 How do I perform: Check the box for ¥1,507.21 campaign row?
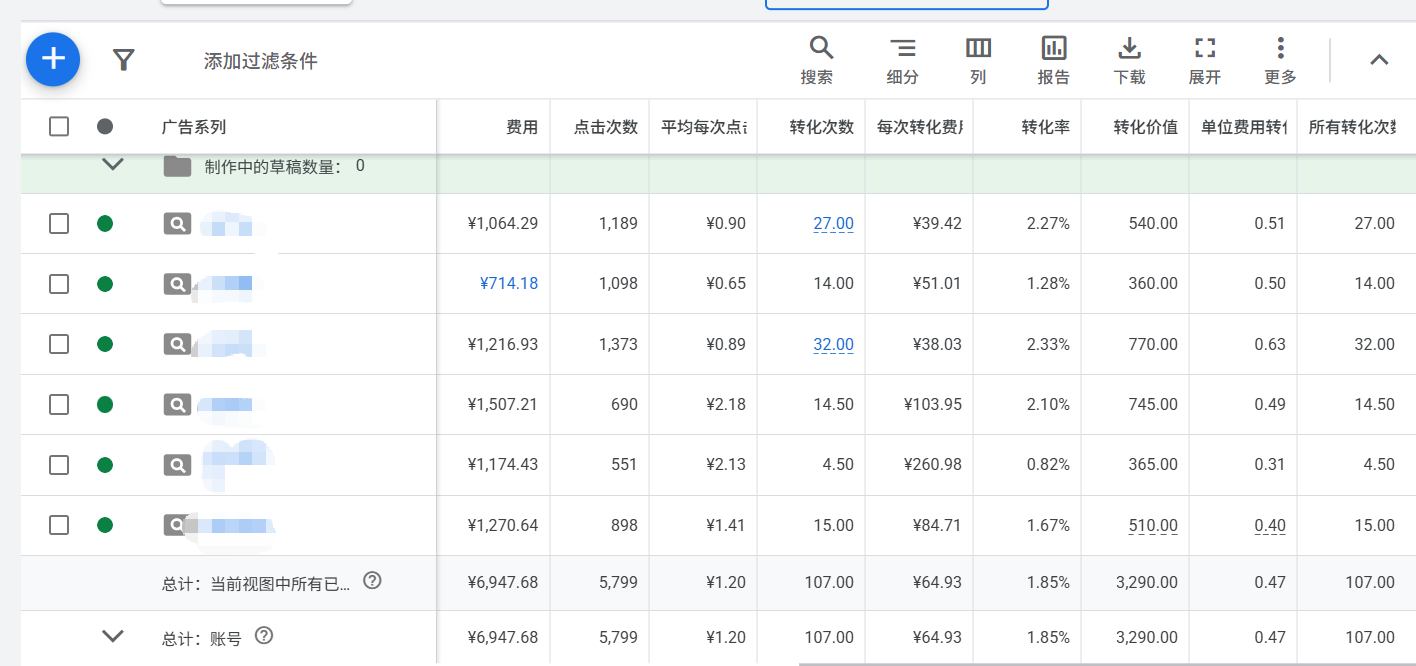click(x=59, y=405)
